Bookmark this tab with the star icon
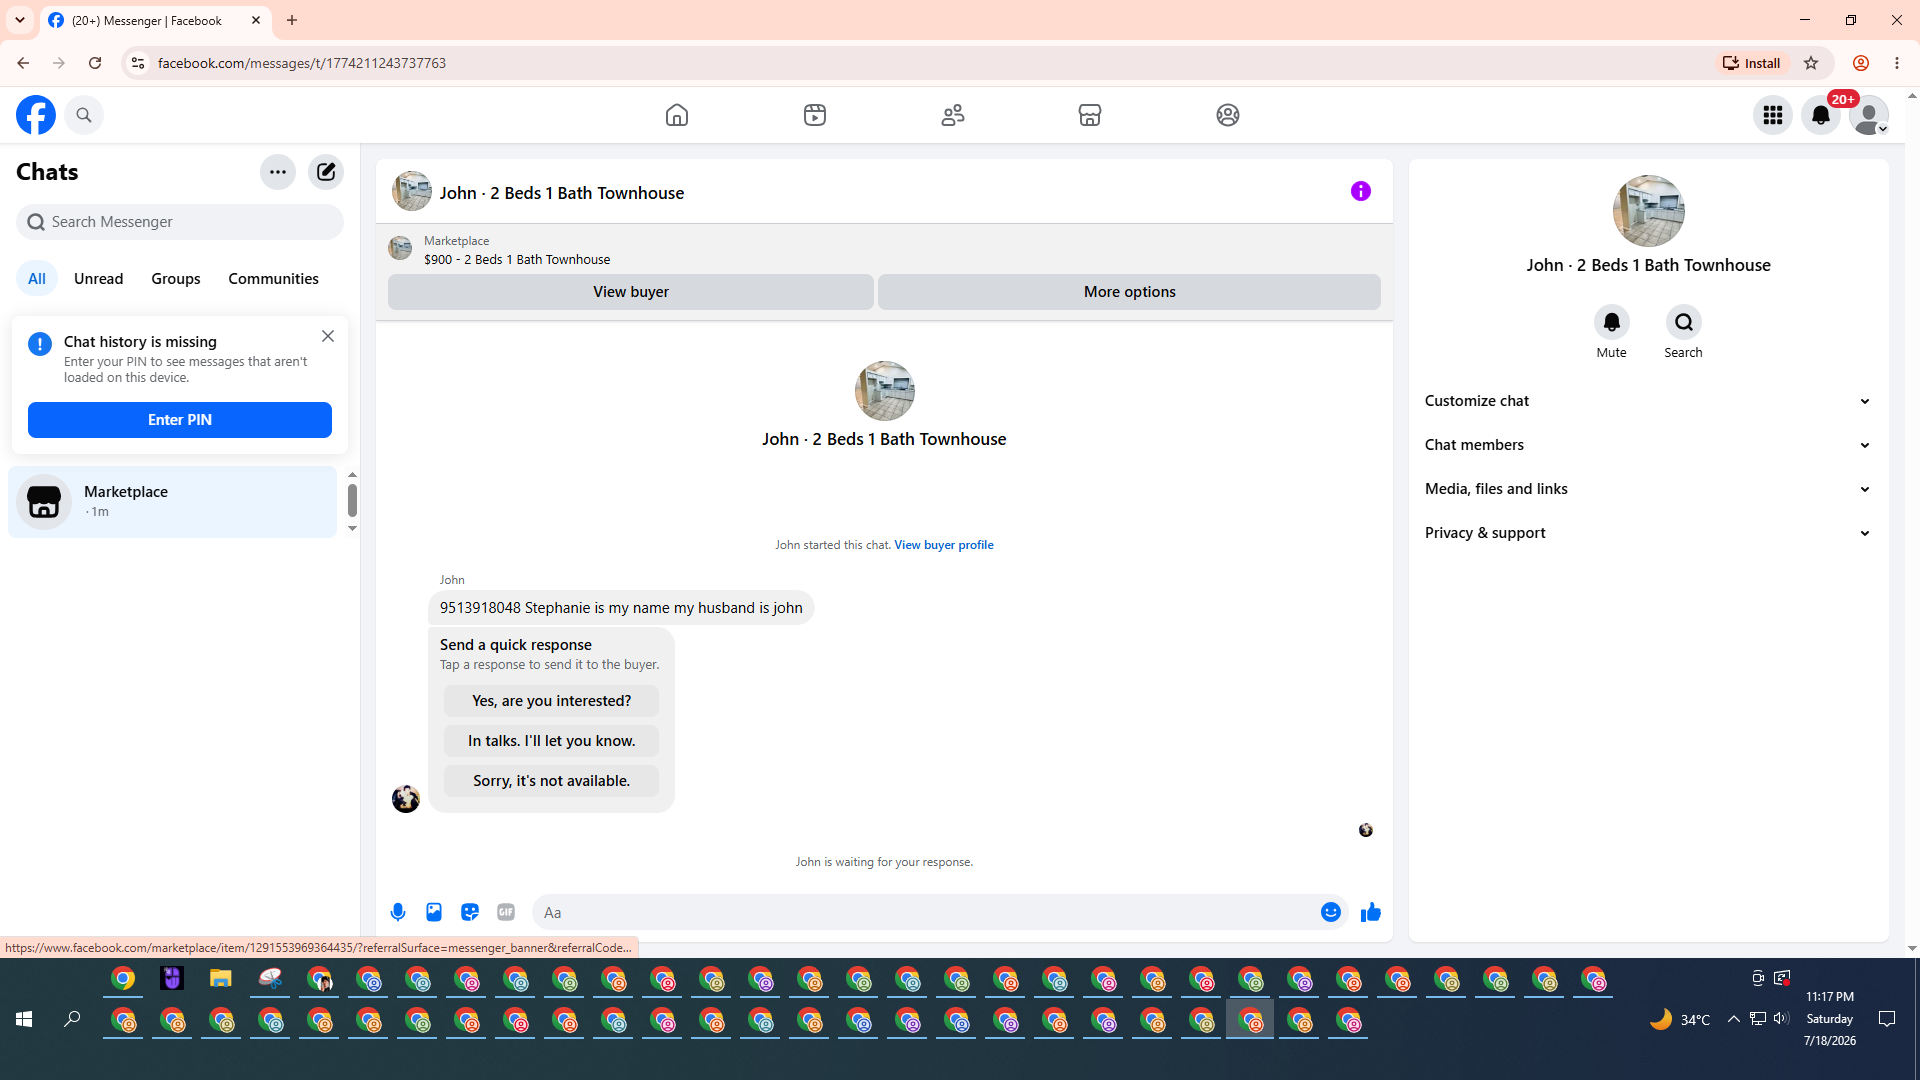1920x1080 pixels. [x=1811, y=63]
